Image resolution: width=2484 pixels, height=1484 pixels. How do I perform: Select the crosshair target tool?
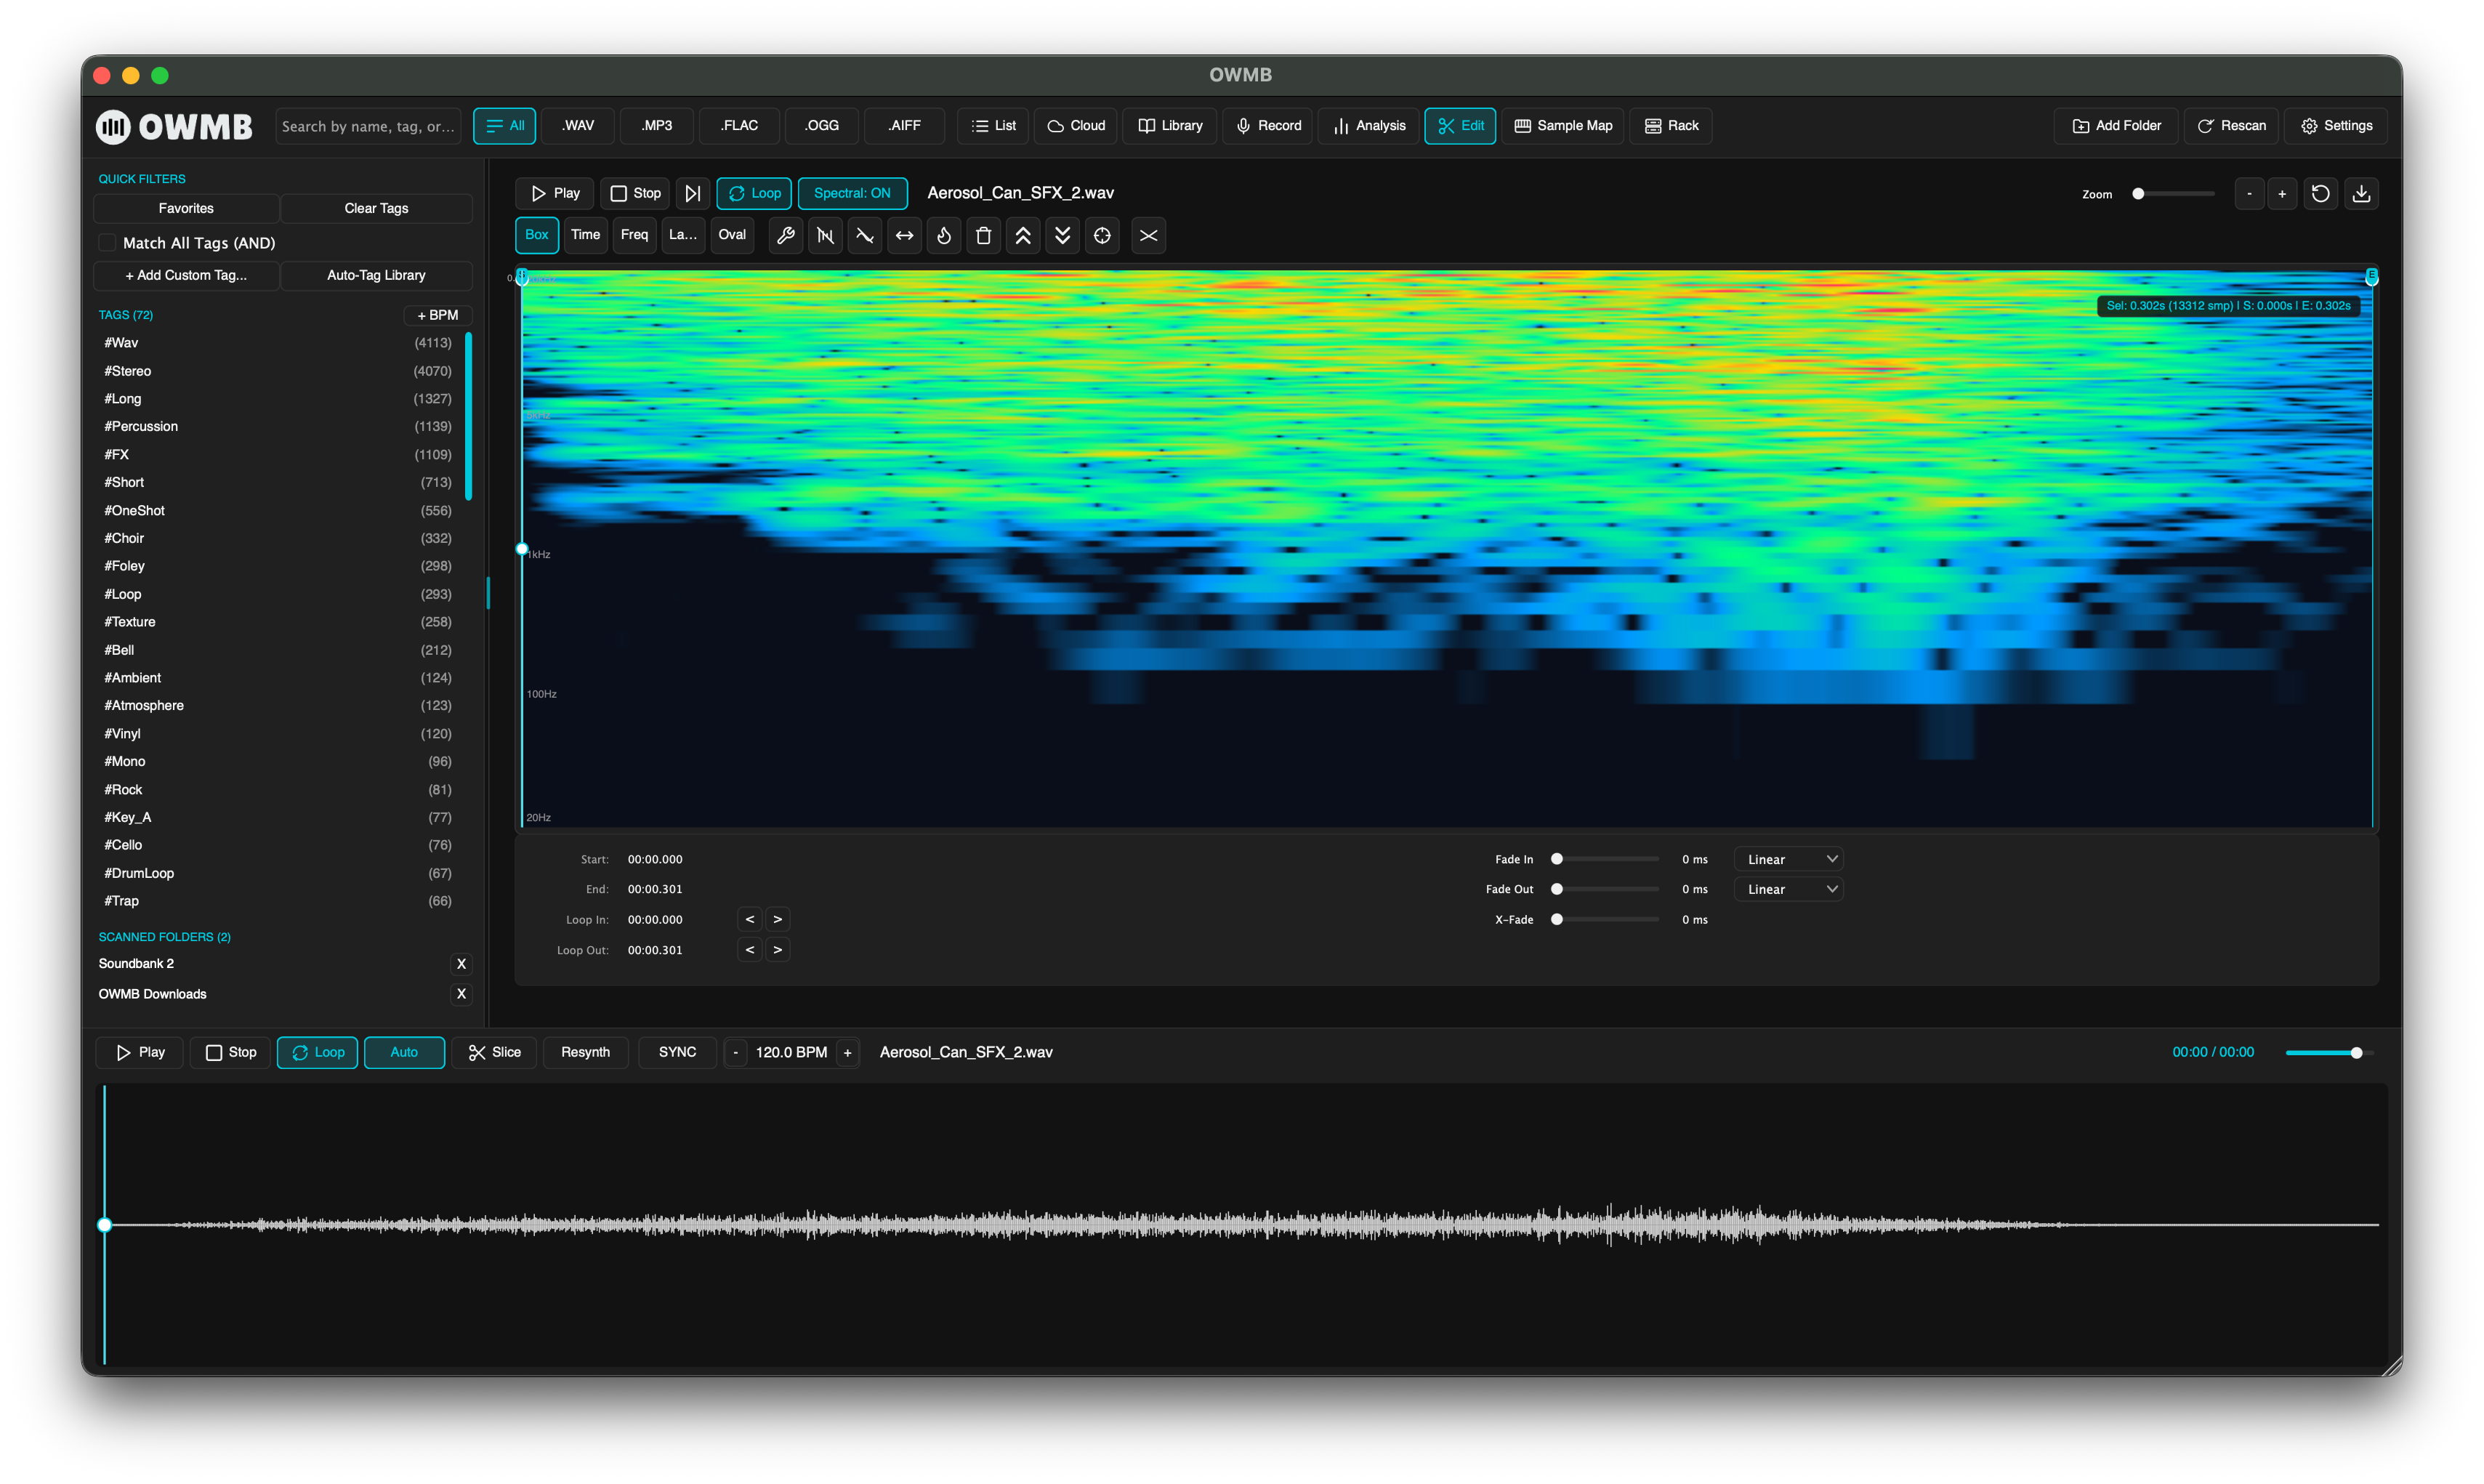coord(1102,235)
